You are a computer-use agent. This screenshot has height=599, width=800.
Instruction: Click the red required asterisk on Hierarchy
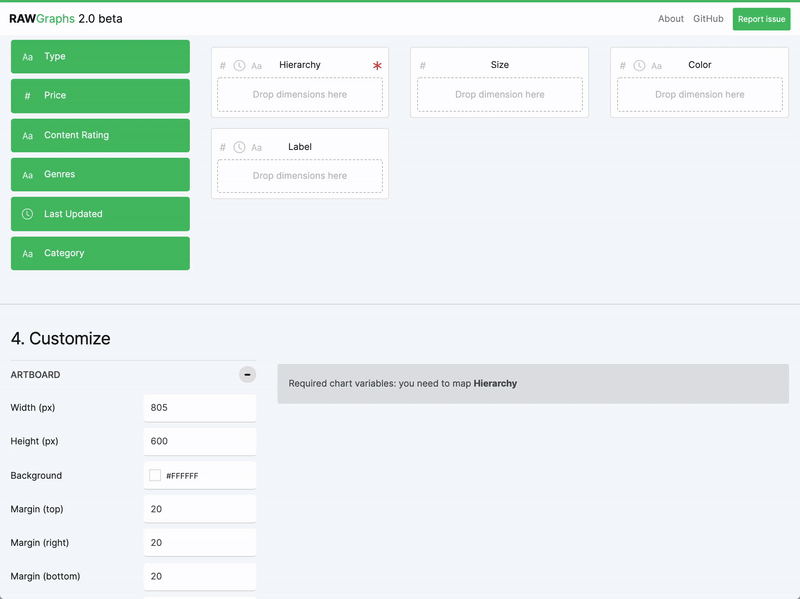(377, 66)
